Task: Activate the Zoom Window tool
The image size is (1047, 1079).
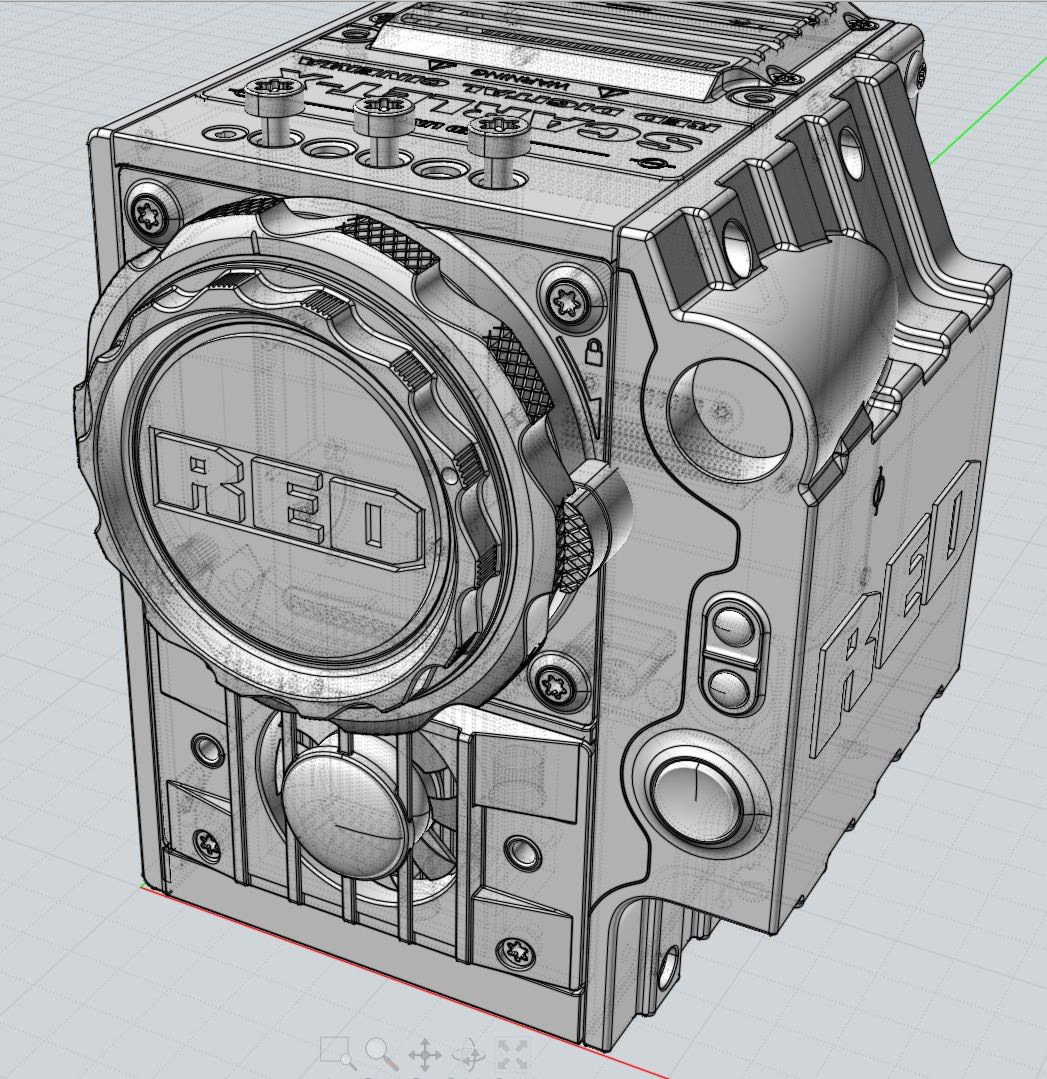Action: pos(337,1052)
